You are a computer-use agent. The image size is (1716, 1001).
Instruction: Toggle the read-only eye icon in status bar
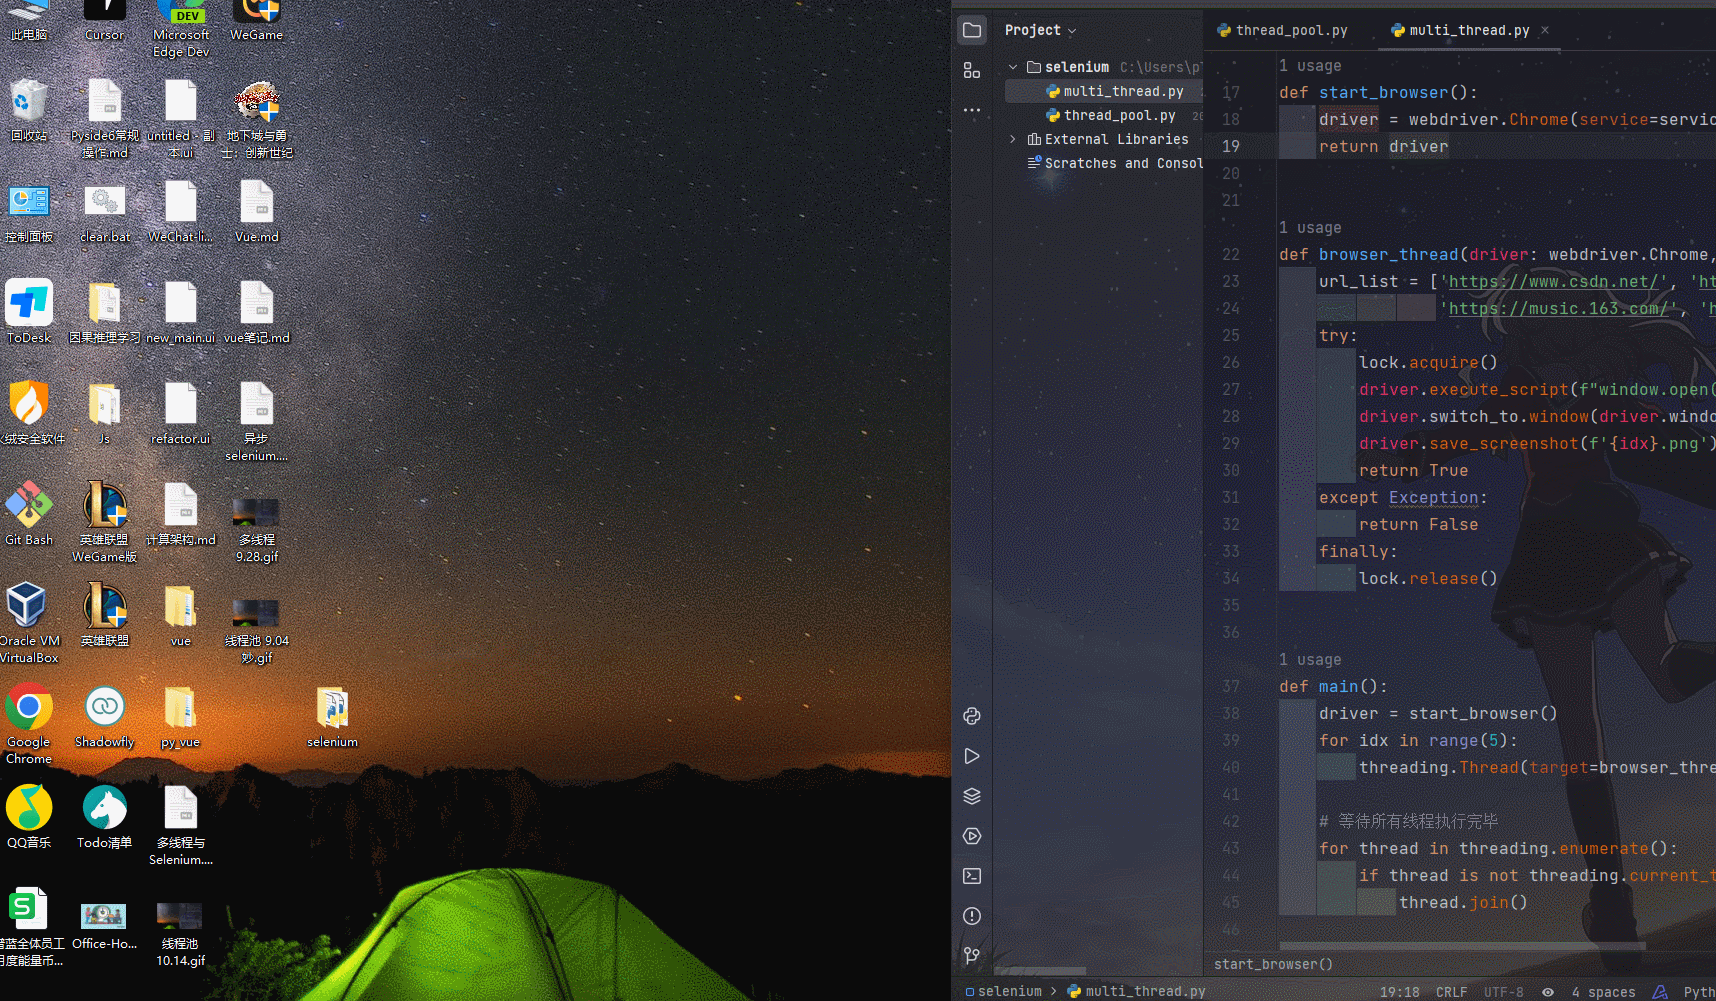click(1548, 992)
